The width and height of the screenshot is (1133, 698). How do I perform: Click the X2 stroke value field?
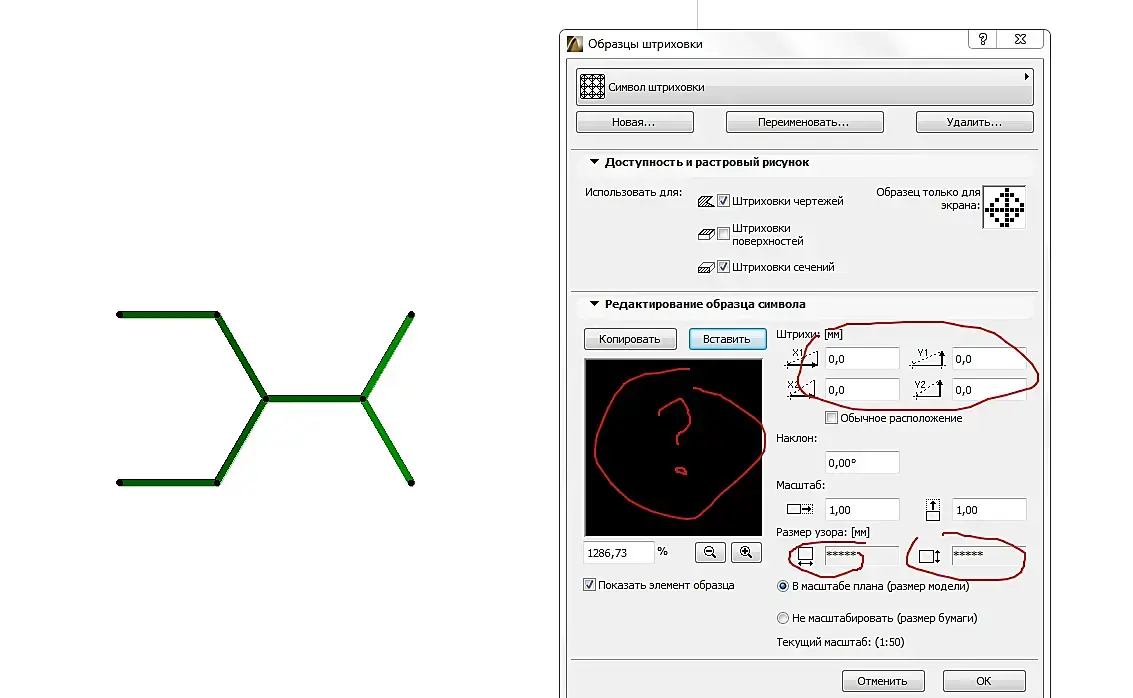862,389
